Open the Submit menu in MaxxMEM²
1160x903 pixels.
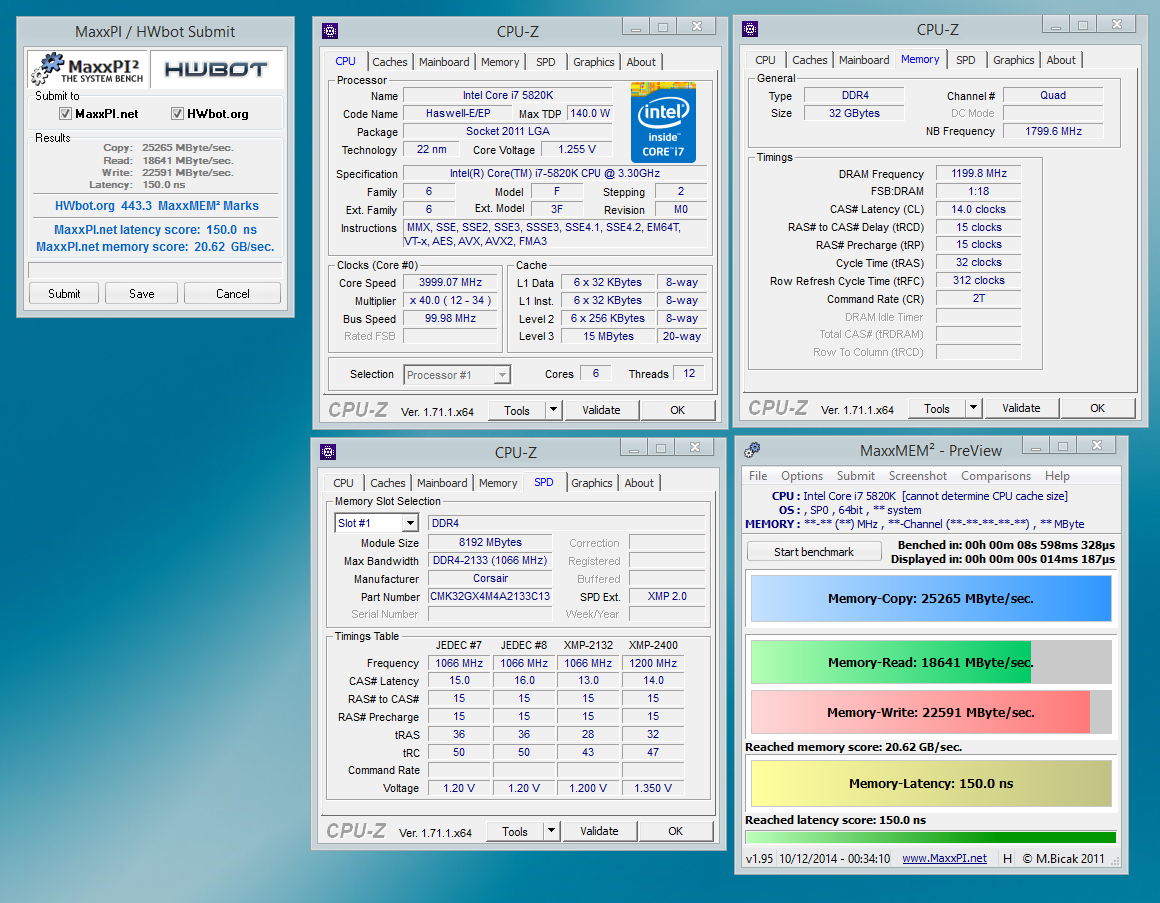(855, 476)
